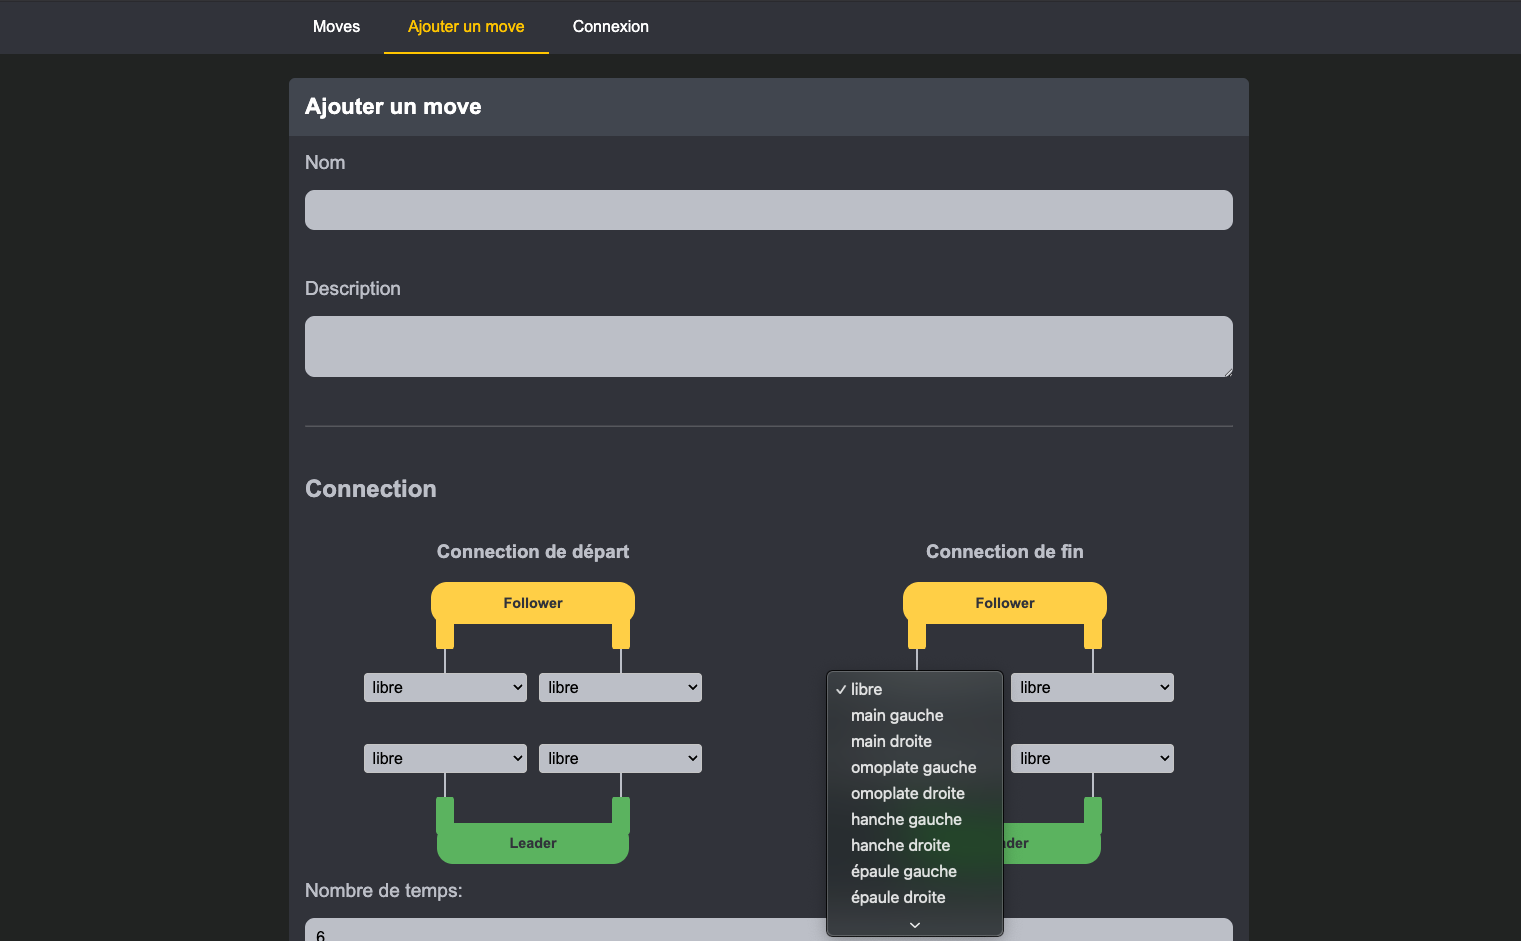Image resolution: width=1521 pixels, height=941 pixels.
Task: Expand the start connection follower right 'libre' dropdown
Action: (620, 687)
